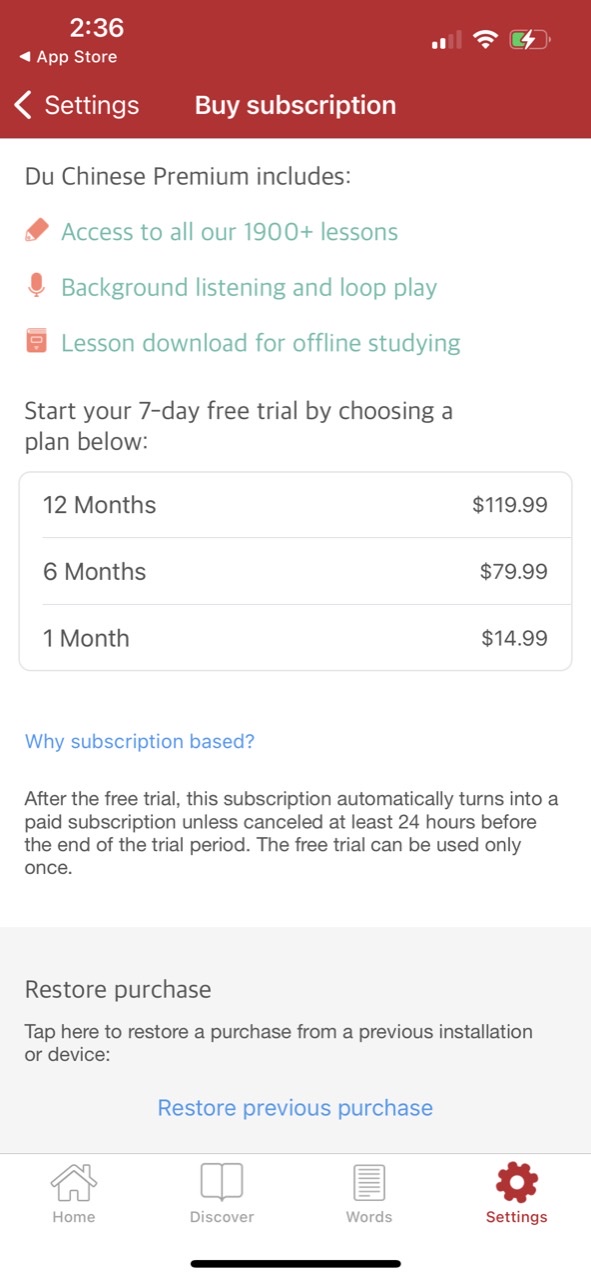Choose the 6 Months plan
Viewport: 591px width, 1280px height.
(295, 571)
